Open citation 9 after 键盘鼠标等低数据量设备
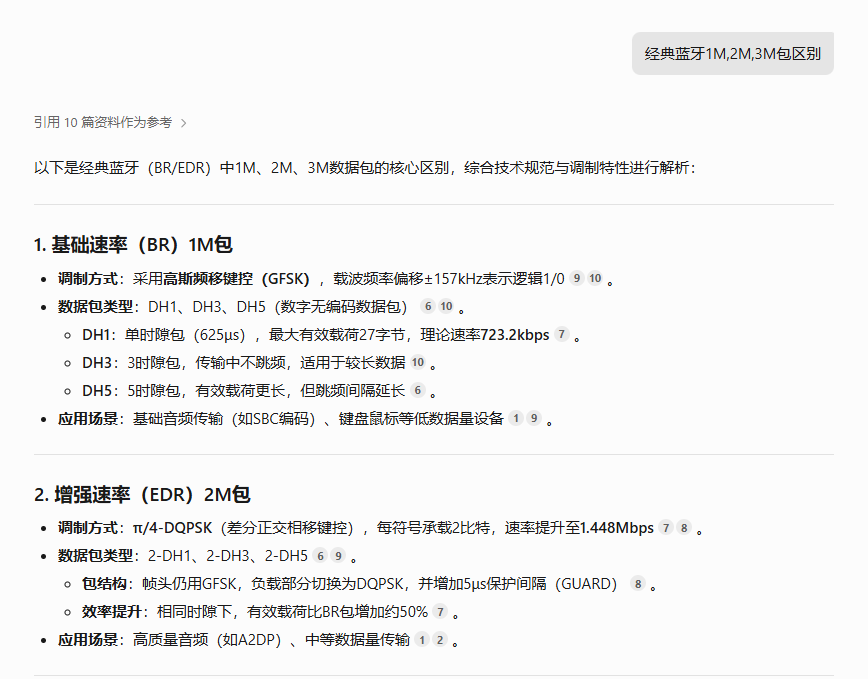Image resolution: width=868 pixels, height=679 pixels. pyautogui.click(x=534, y=418)
